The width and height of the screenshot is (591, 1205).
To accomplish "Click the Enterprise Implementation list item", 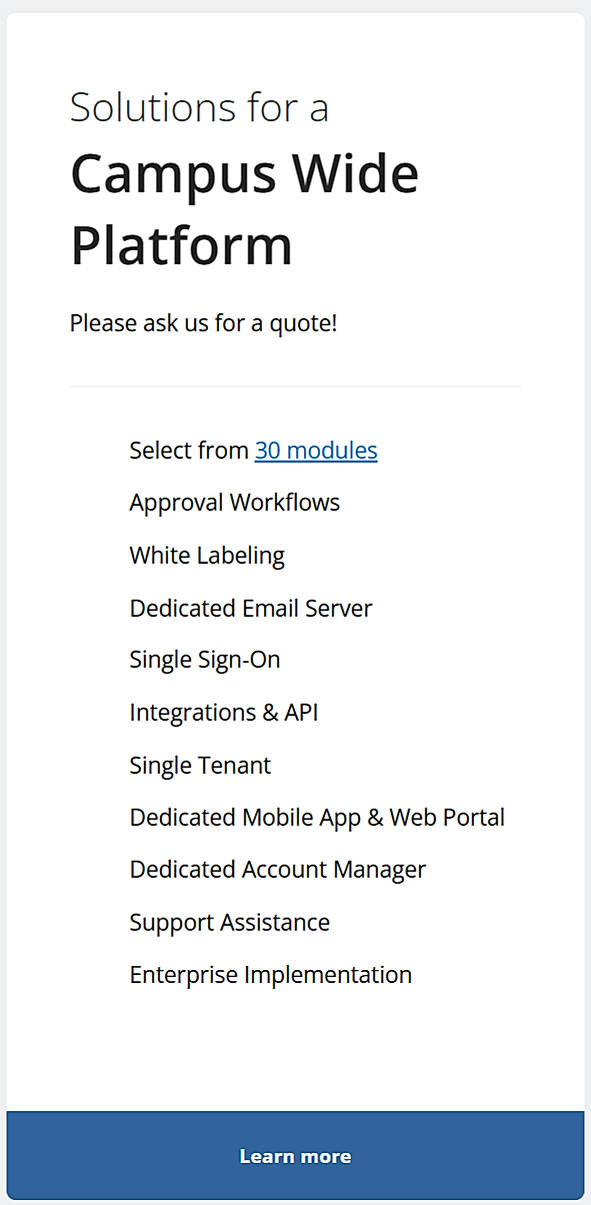I will [270, 975].
